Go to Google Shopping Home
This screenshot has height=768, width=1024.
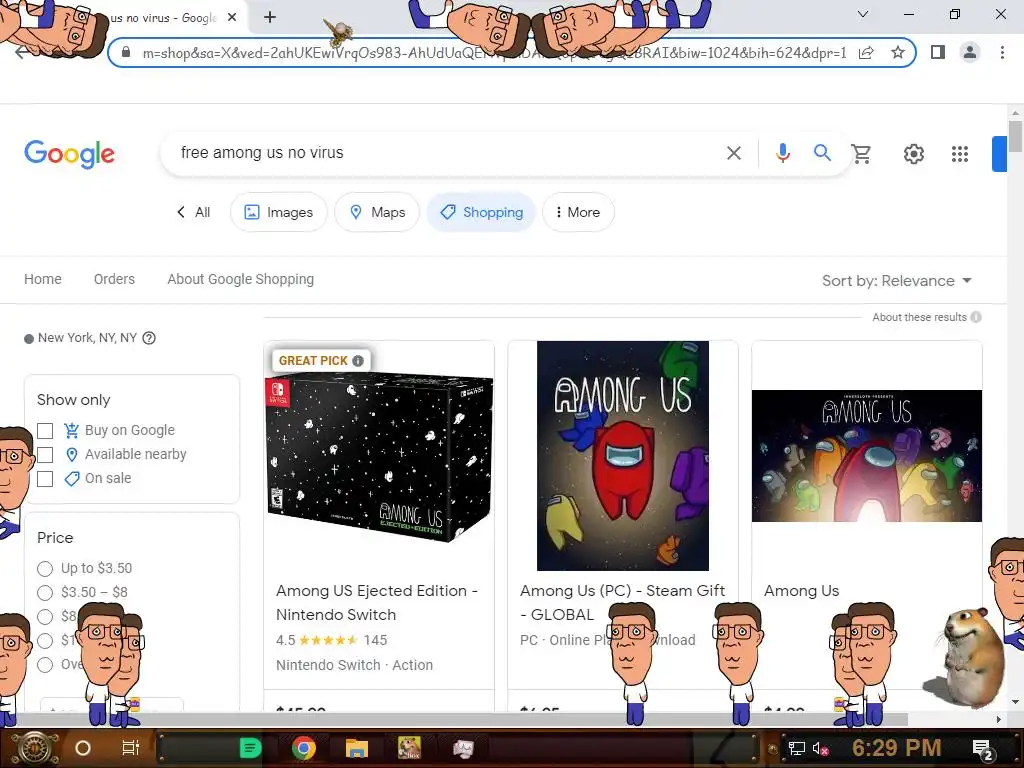43,279
